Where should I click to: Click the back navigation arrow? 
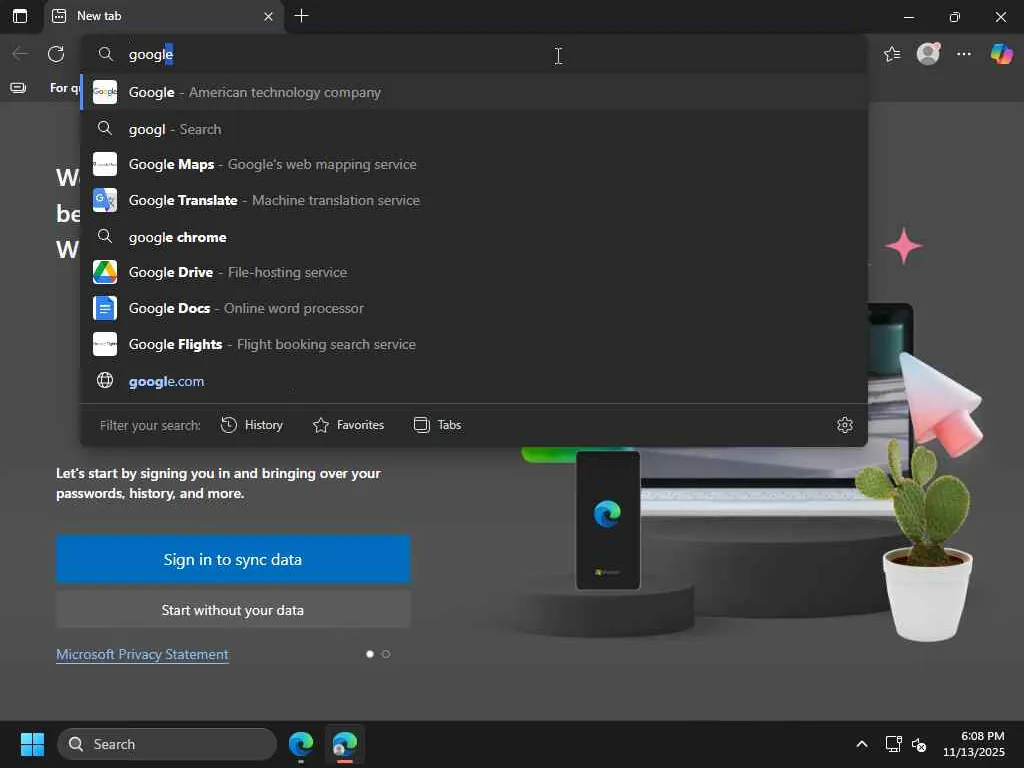20,54
